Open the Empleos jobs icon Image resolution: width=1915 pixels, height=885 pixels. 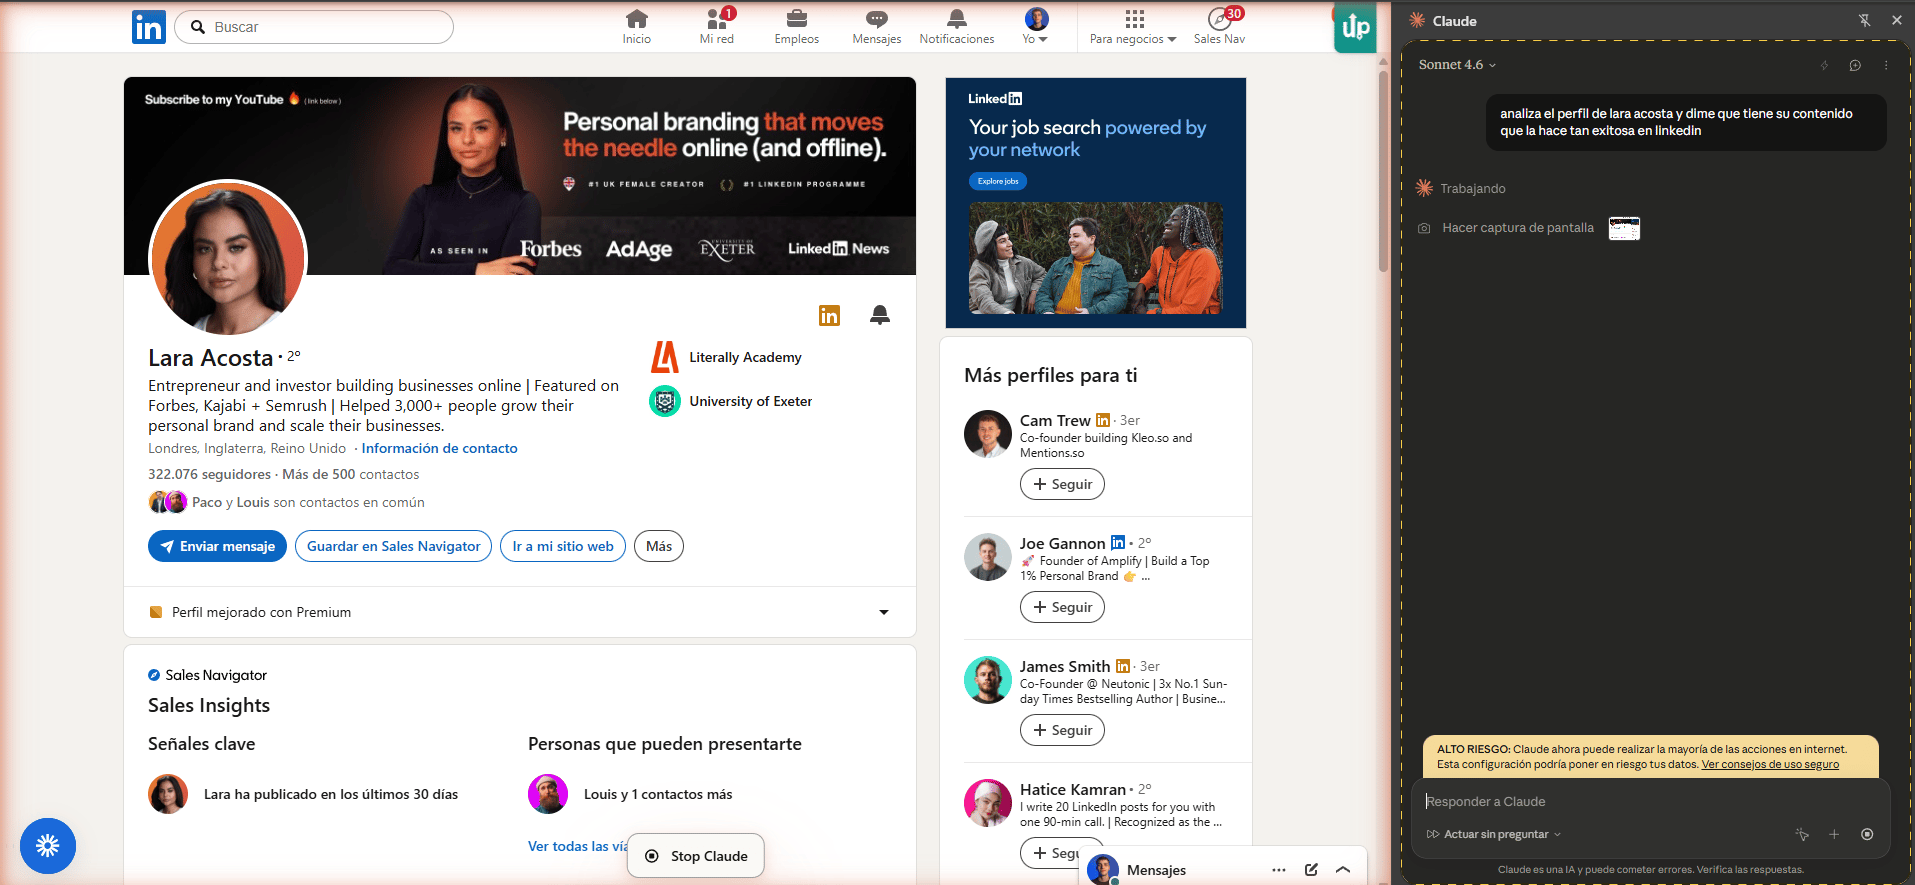point(797,26)
